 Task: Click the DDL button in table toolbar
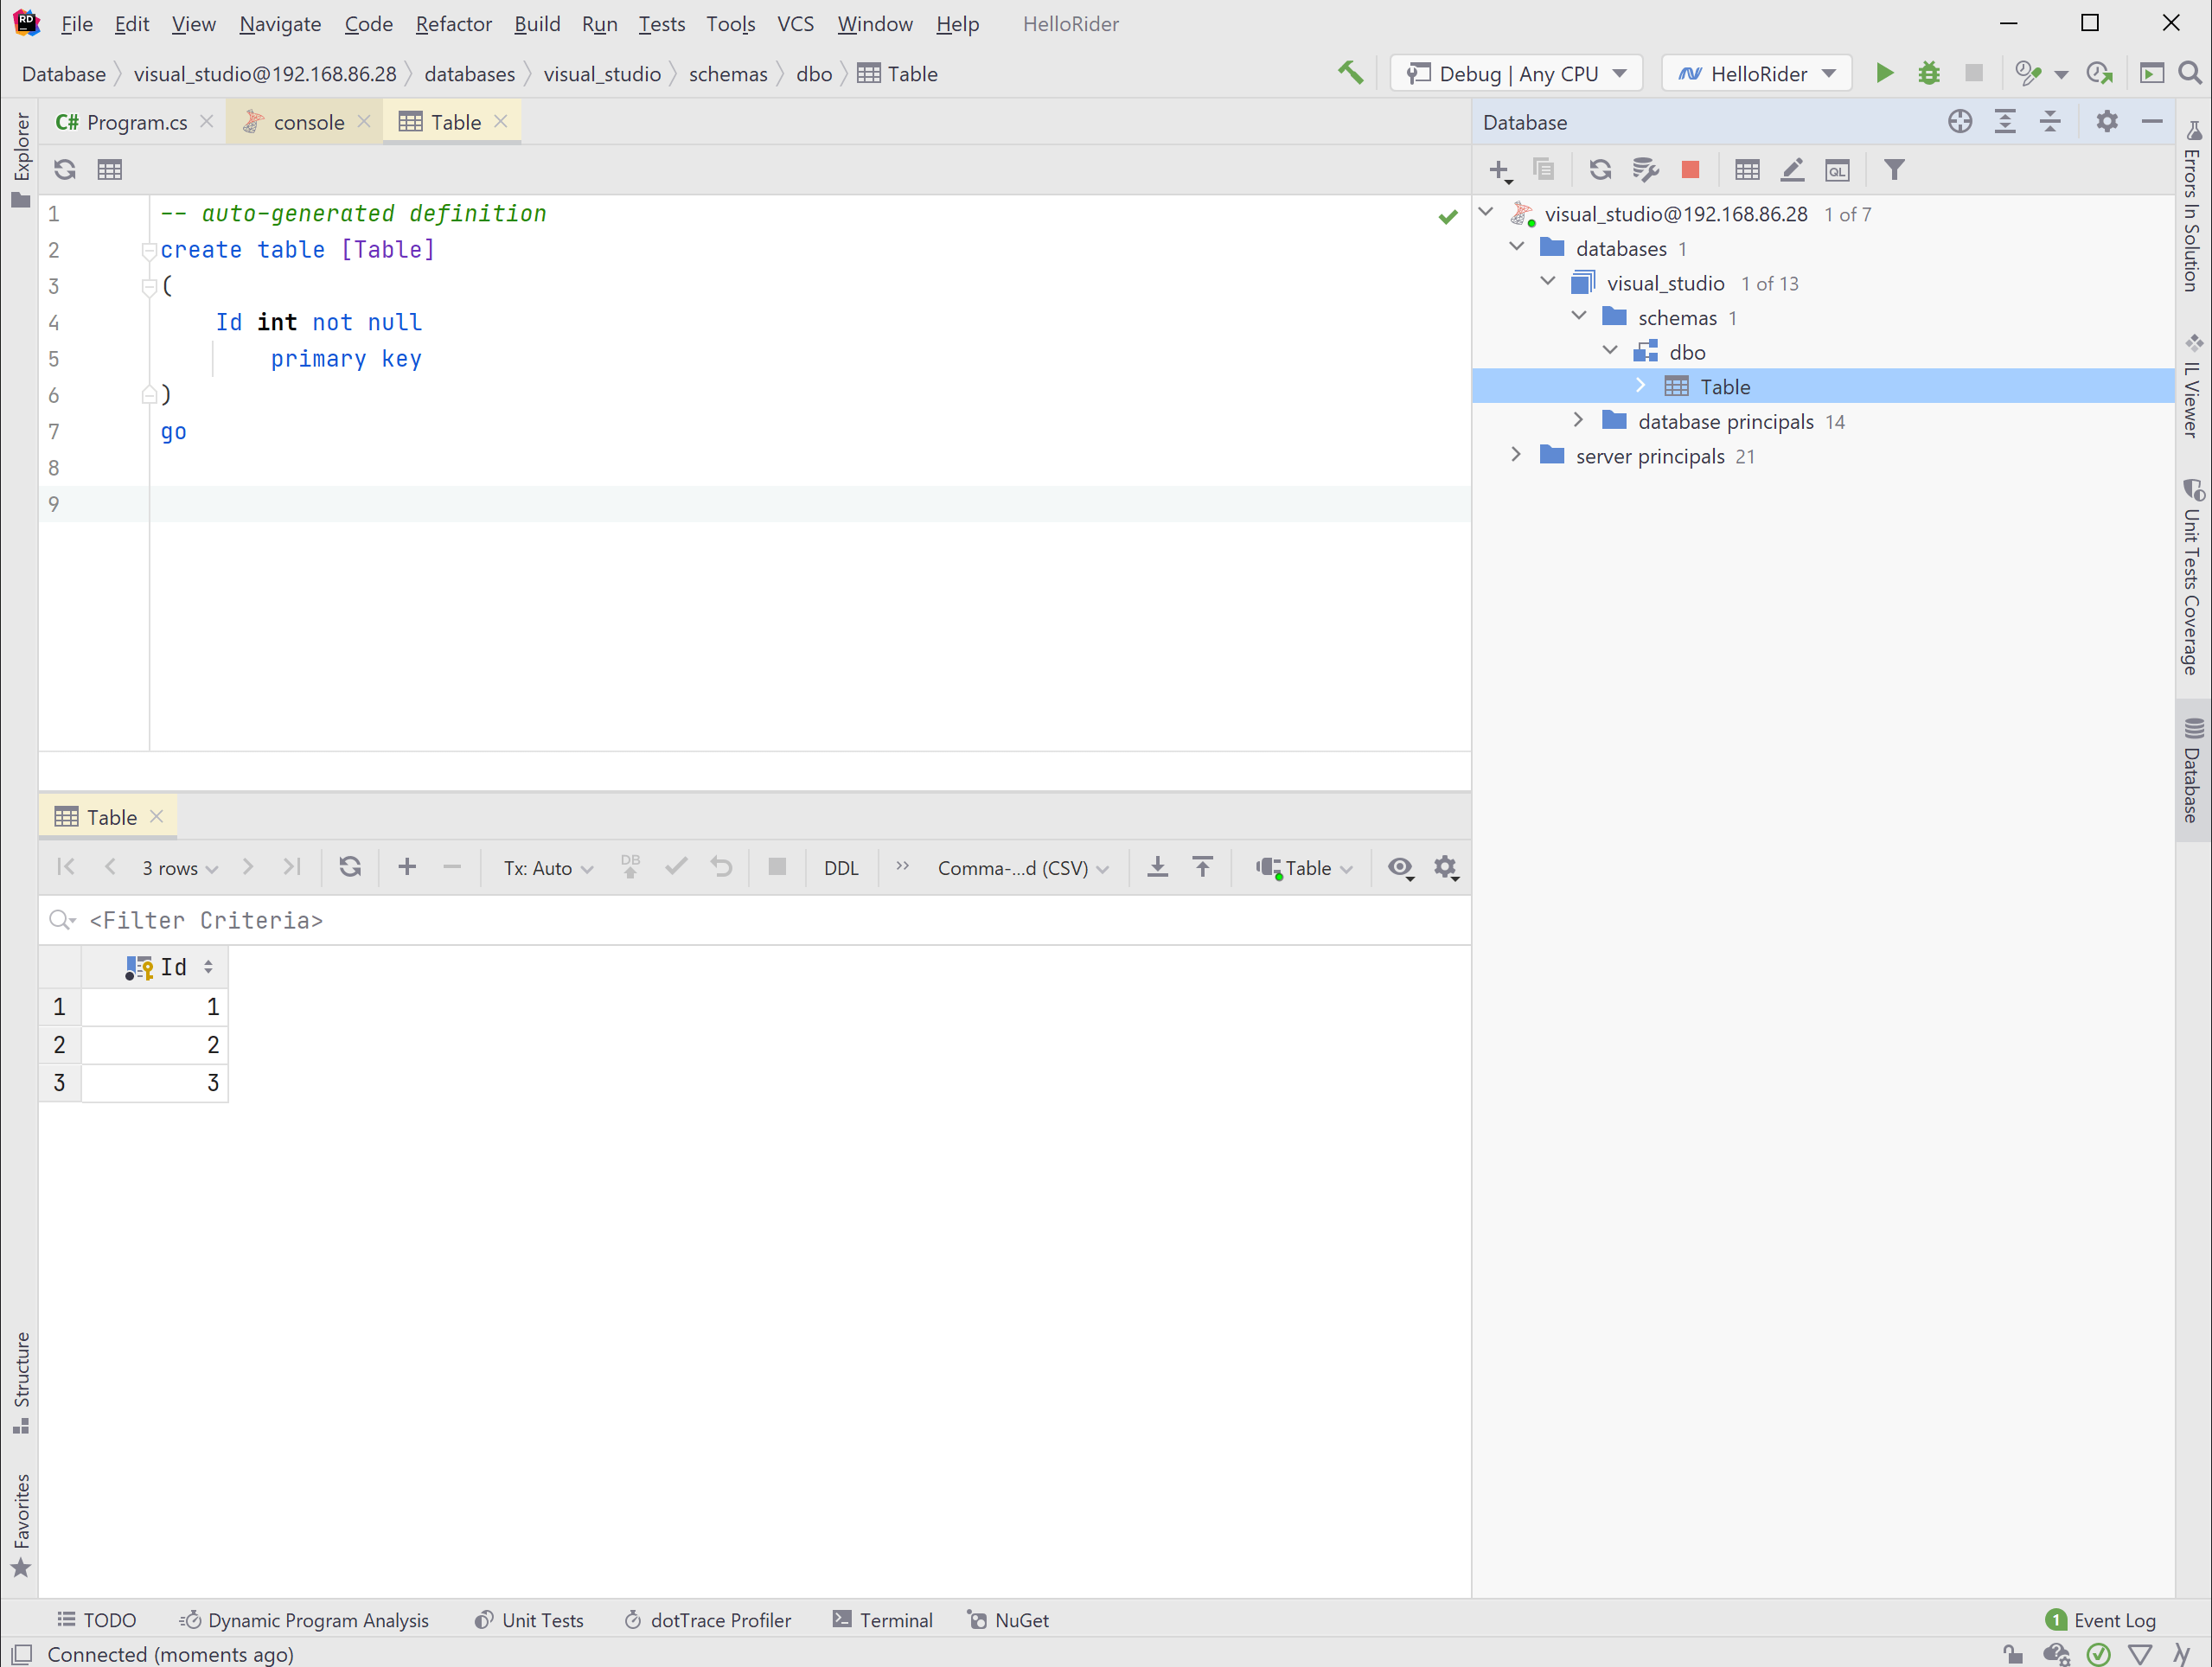pyautogui.click(x=839, y=865)
